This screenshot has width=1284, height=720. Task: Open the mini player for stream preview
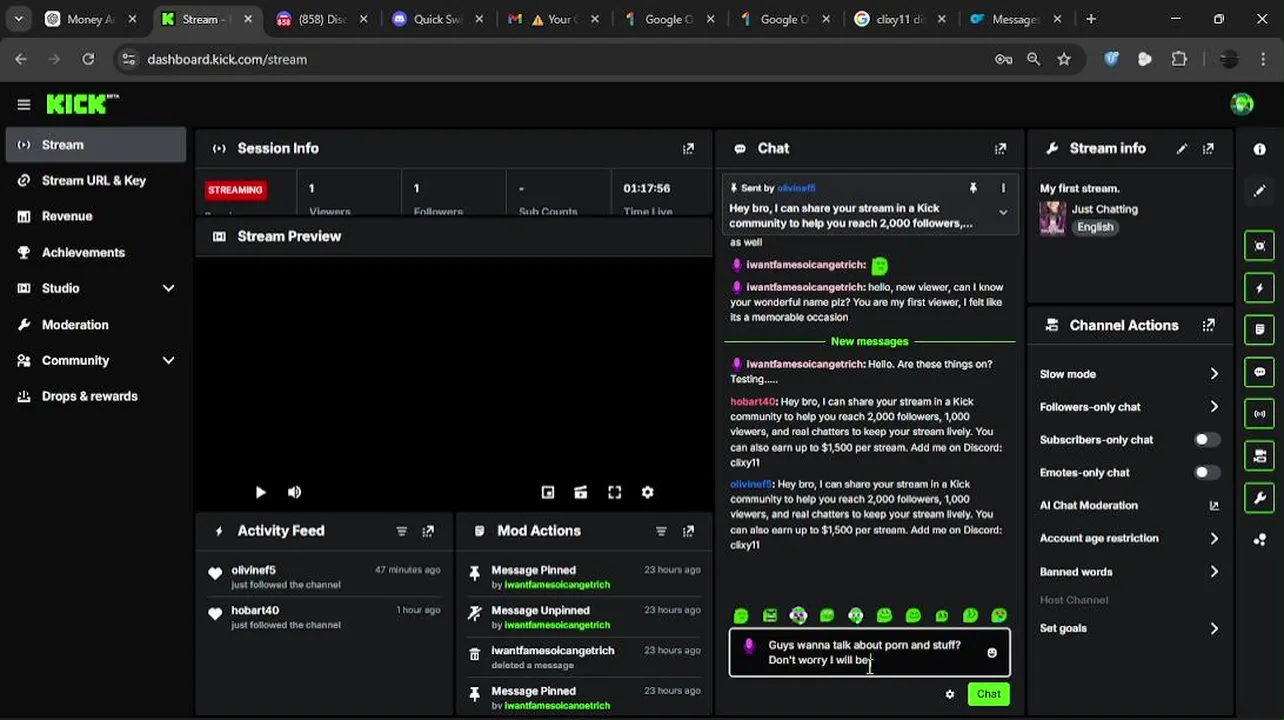[547, 492]
